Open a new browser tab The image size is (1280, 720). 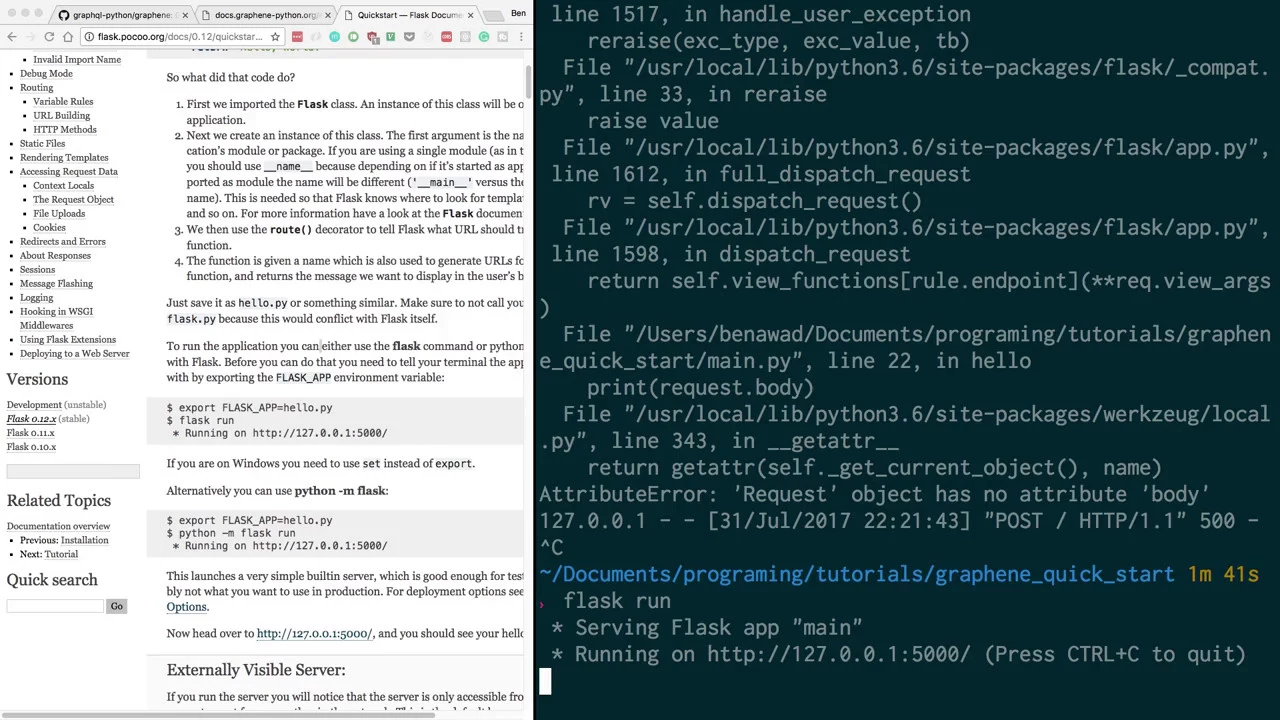pyautogui.click(x=494, y=16)
